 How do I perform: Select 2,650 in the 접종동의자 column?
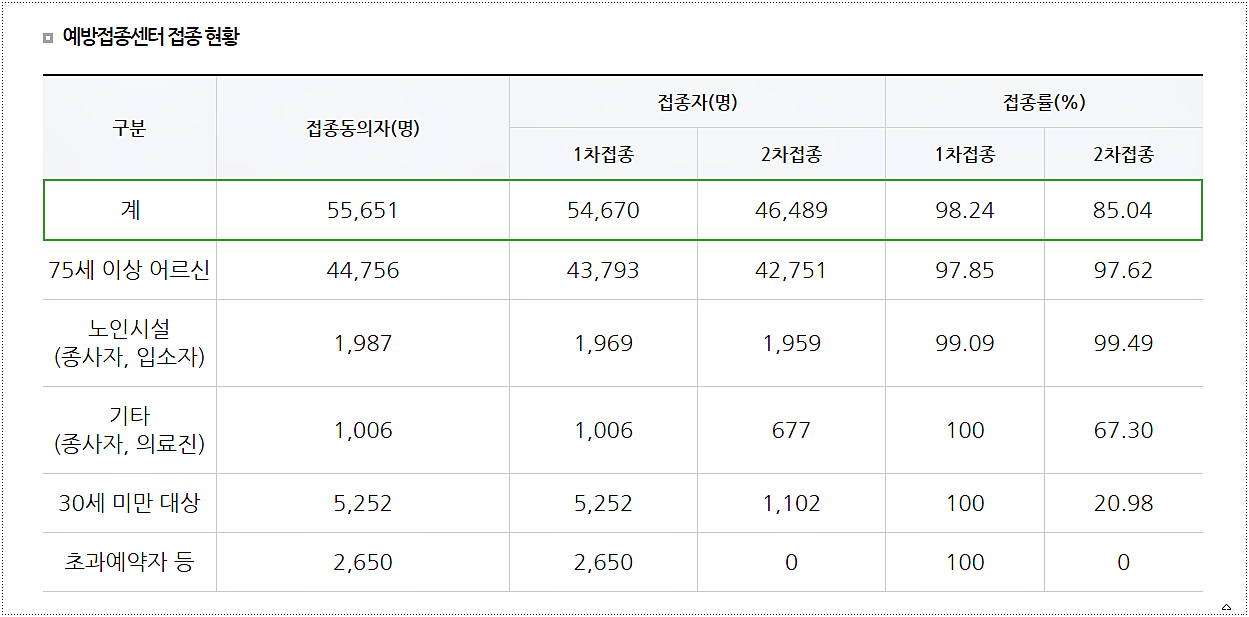(x=363, y=563)
